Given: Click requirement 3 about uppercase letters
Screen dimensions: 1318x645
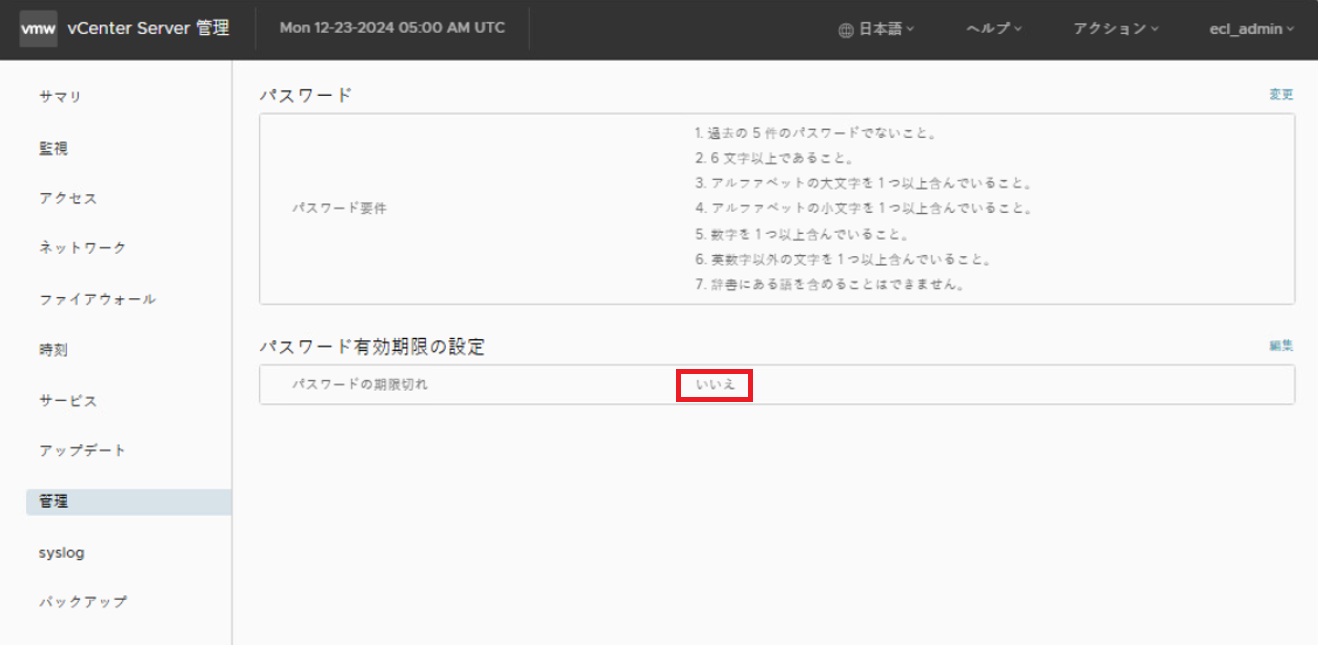Looking at the screenshot, I should (863, 183).
